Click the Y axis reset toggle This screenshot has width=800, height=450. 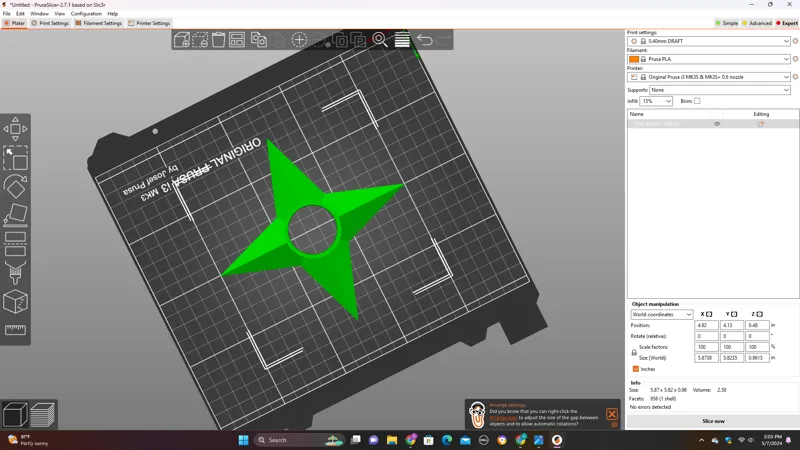pos(734,314)
